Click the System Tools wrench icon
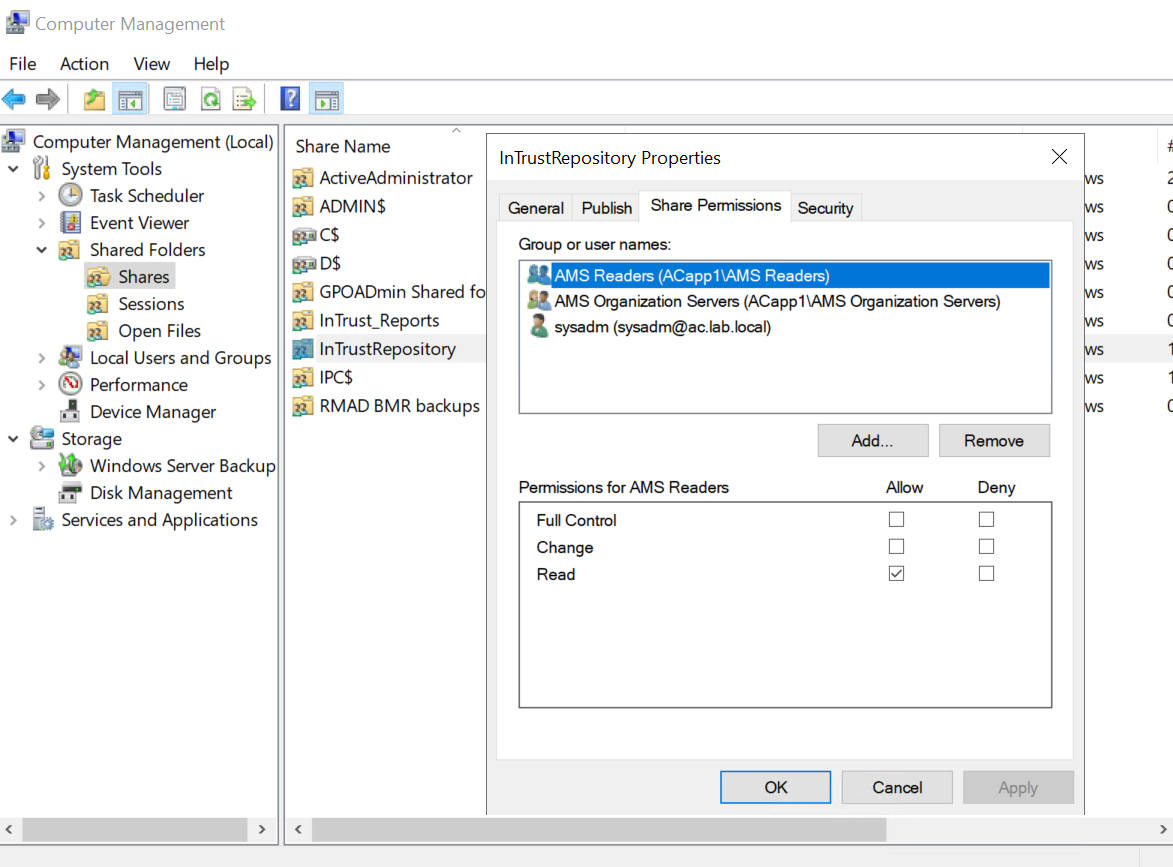 [42, 168]
